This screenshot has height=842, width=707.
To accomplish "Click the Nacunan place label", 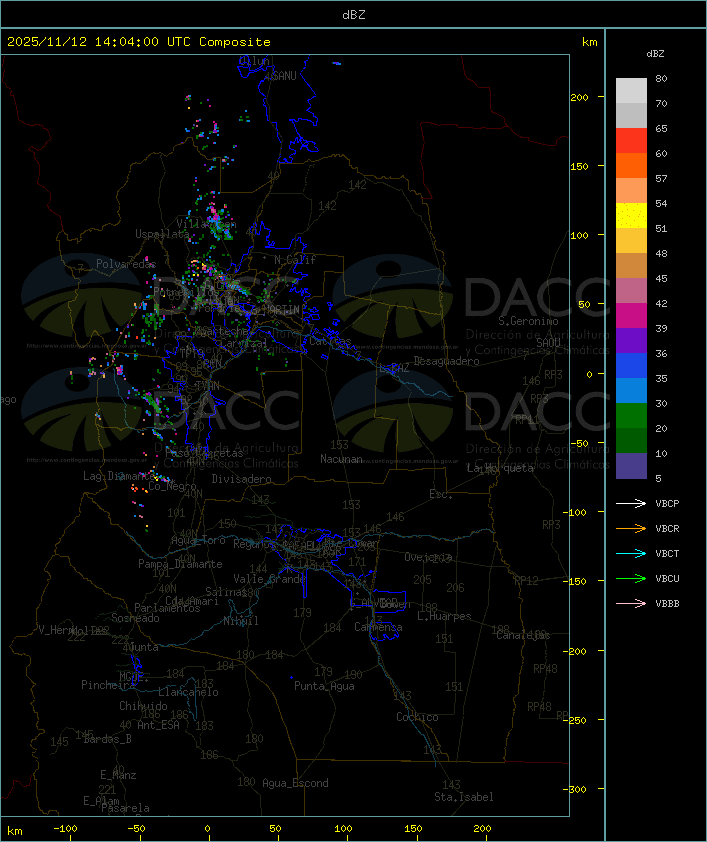I will pos(341,459).
